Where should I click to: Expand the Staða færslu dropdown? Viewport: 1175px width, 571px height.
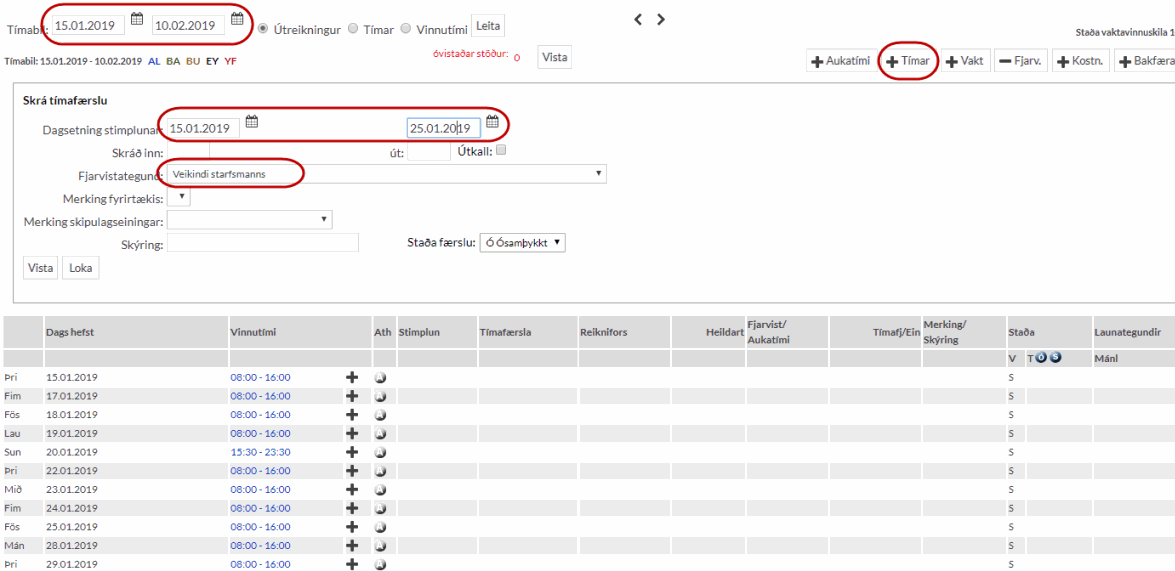pyautogui.click(x=522, y=243)
